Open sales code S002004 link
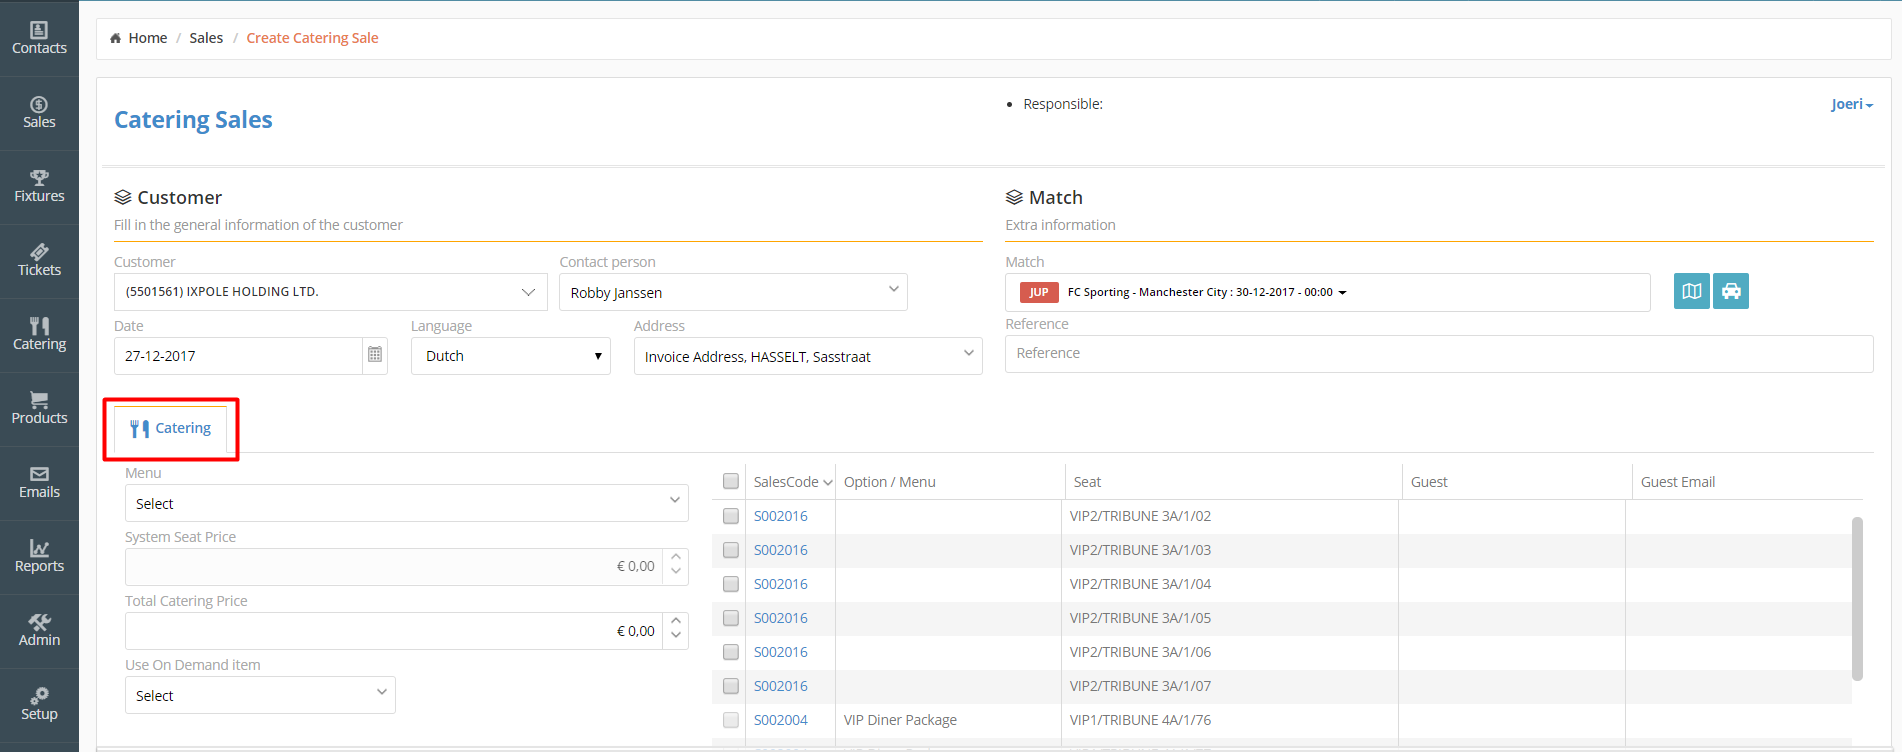Image resolution: width=1902 pixels, height=752 pixels. point(780,720)
